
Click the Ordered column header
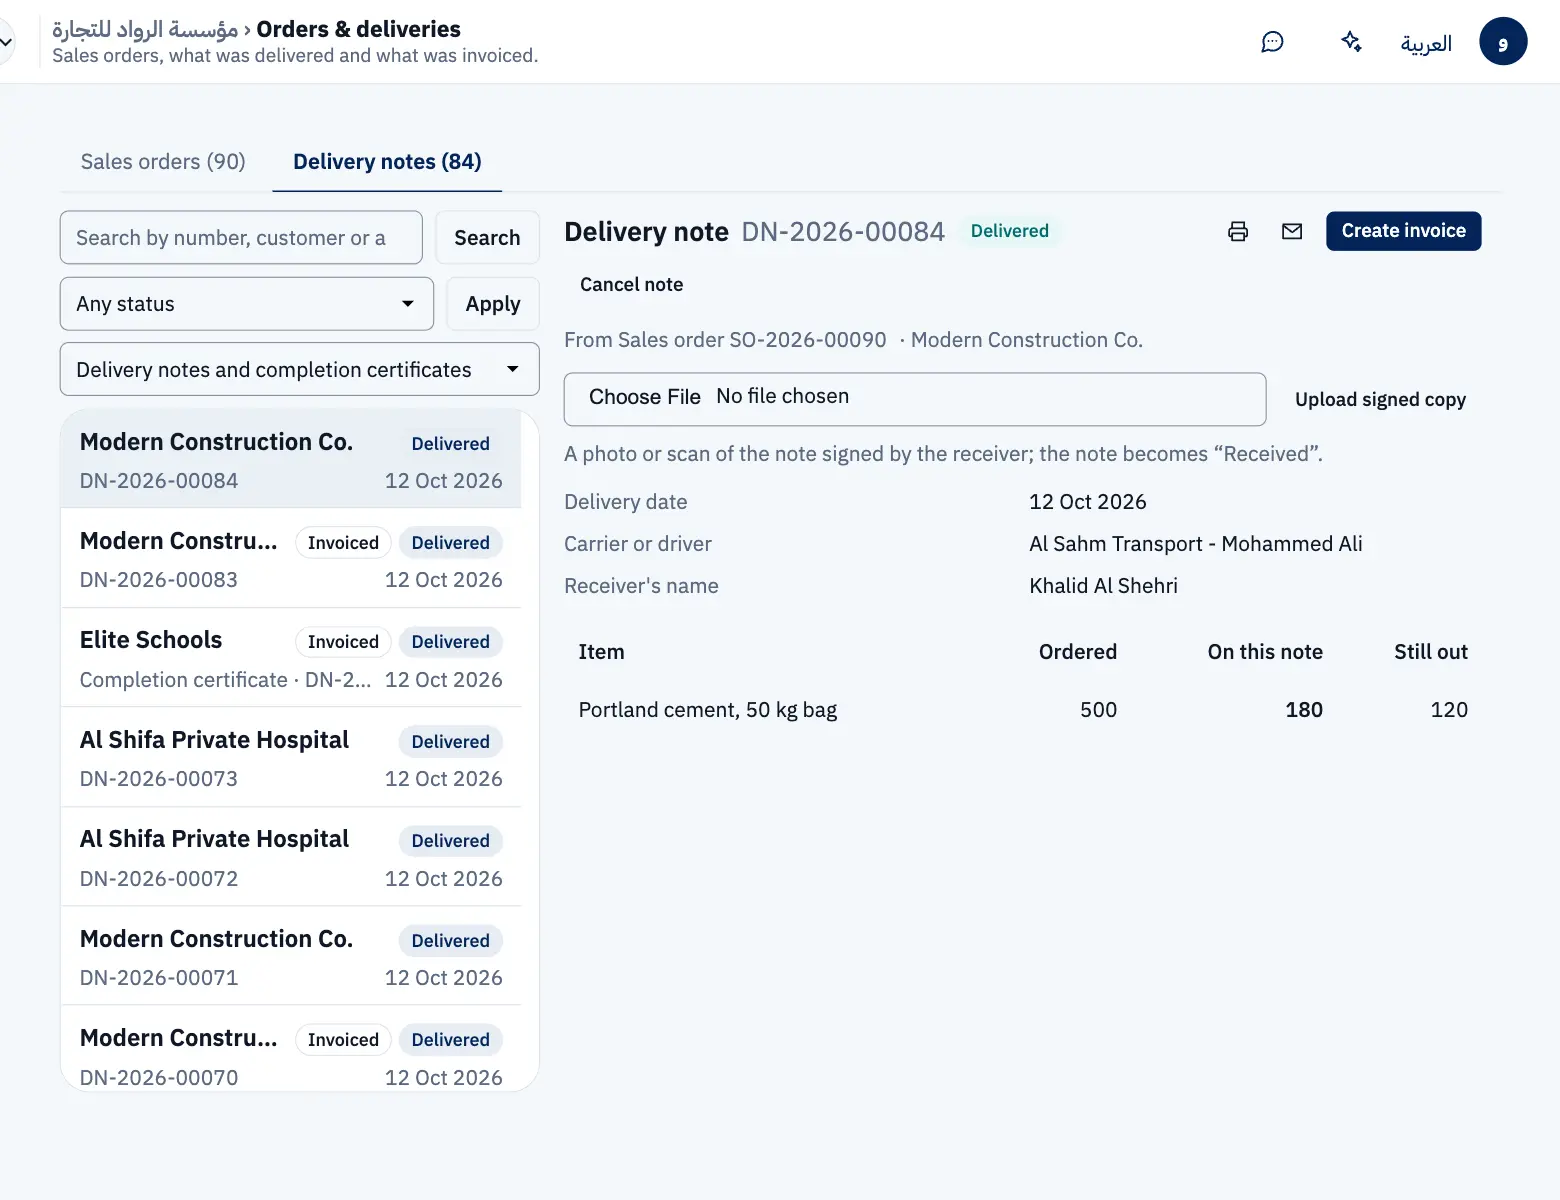pyautogui.click(x=1078, y=652)
